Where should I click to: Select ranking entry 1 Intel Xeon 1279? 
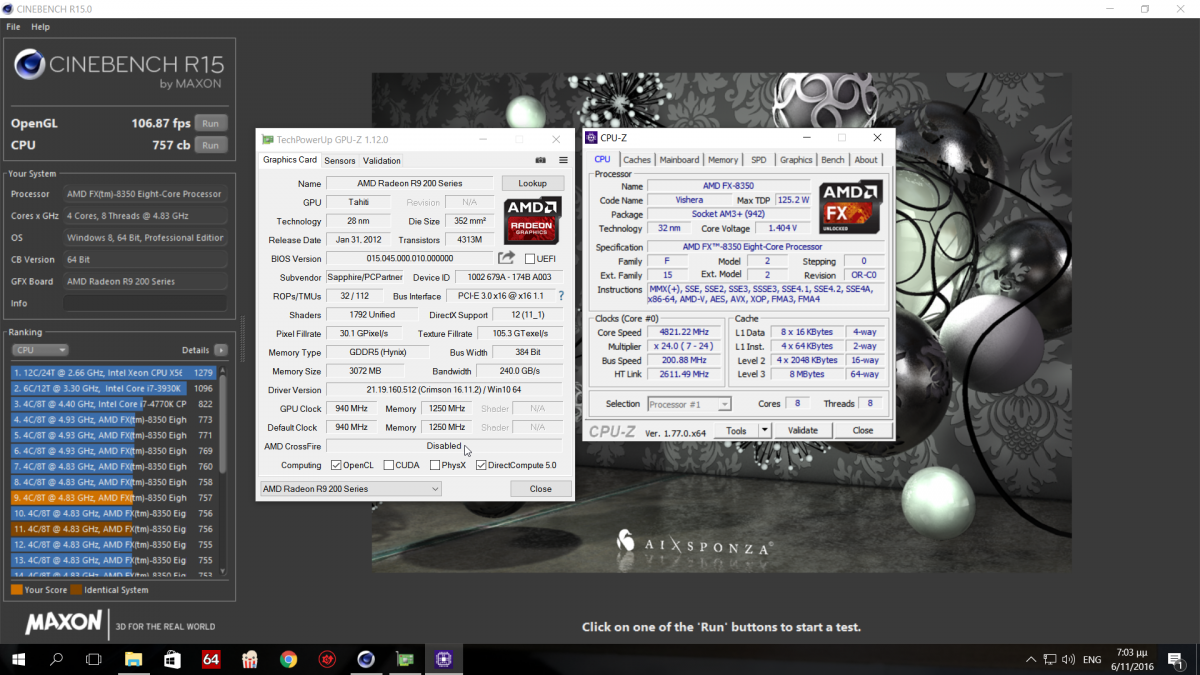click(x=114, y=373)
